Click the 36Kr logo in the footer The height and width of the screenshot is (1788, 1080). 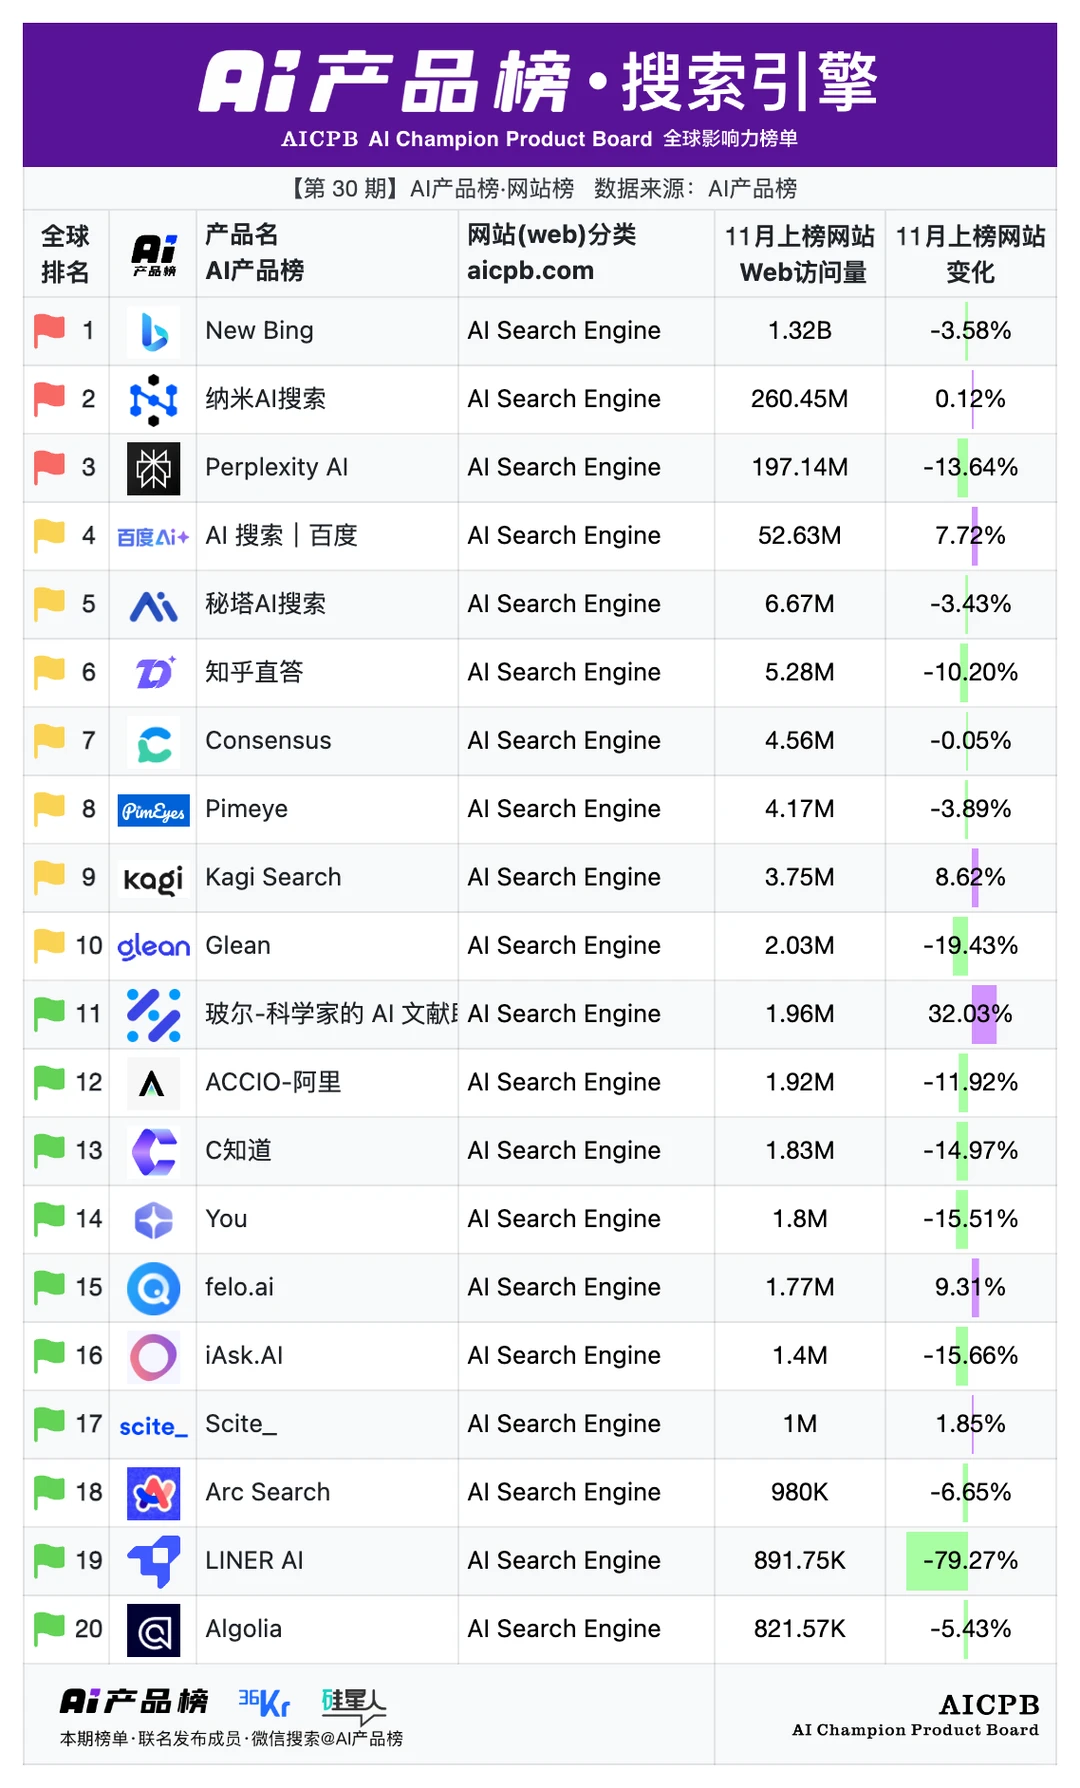coord(264,1701)
